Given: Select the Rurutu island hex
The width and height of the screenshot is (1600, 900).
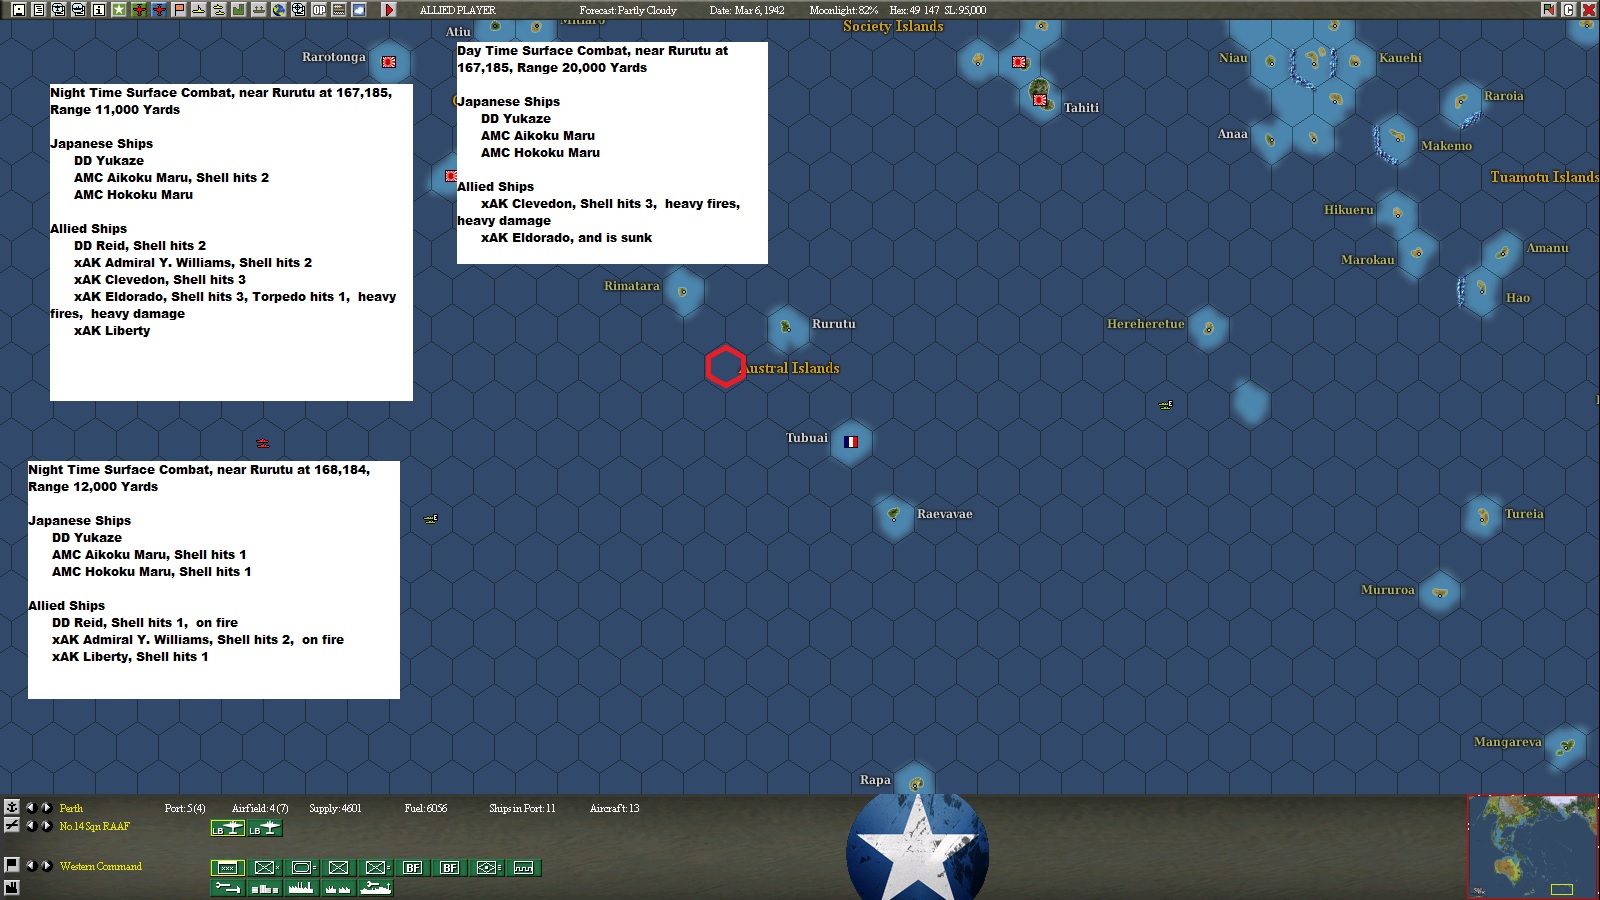Looking at the screenshot, I should tap(787, 327).
